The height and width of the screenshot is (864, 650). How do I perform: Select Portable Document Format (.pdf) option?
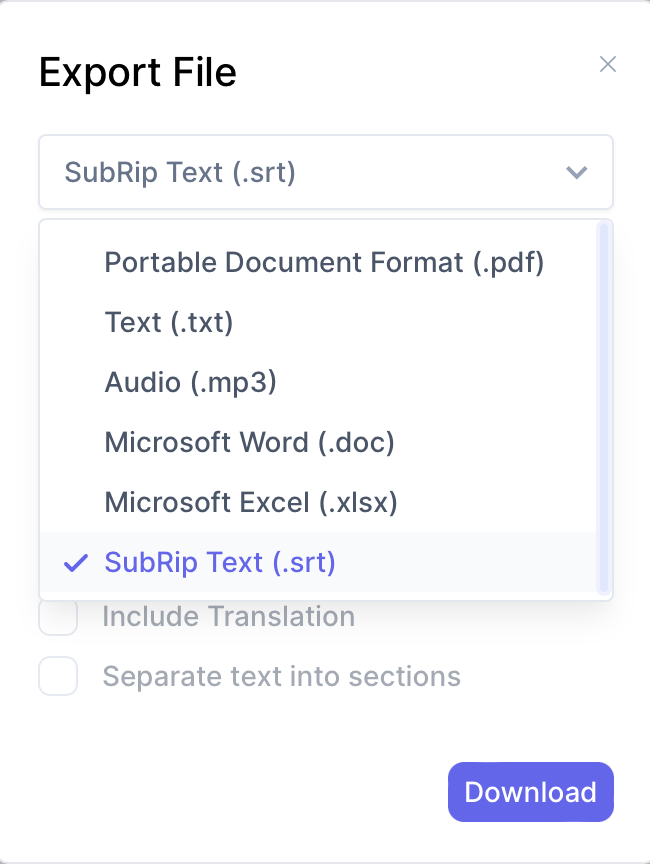click(x=324, y=262)
